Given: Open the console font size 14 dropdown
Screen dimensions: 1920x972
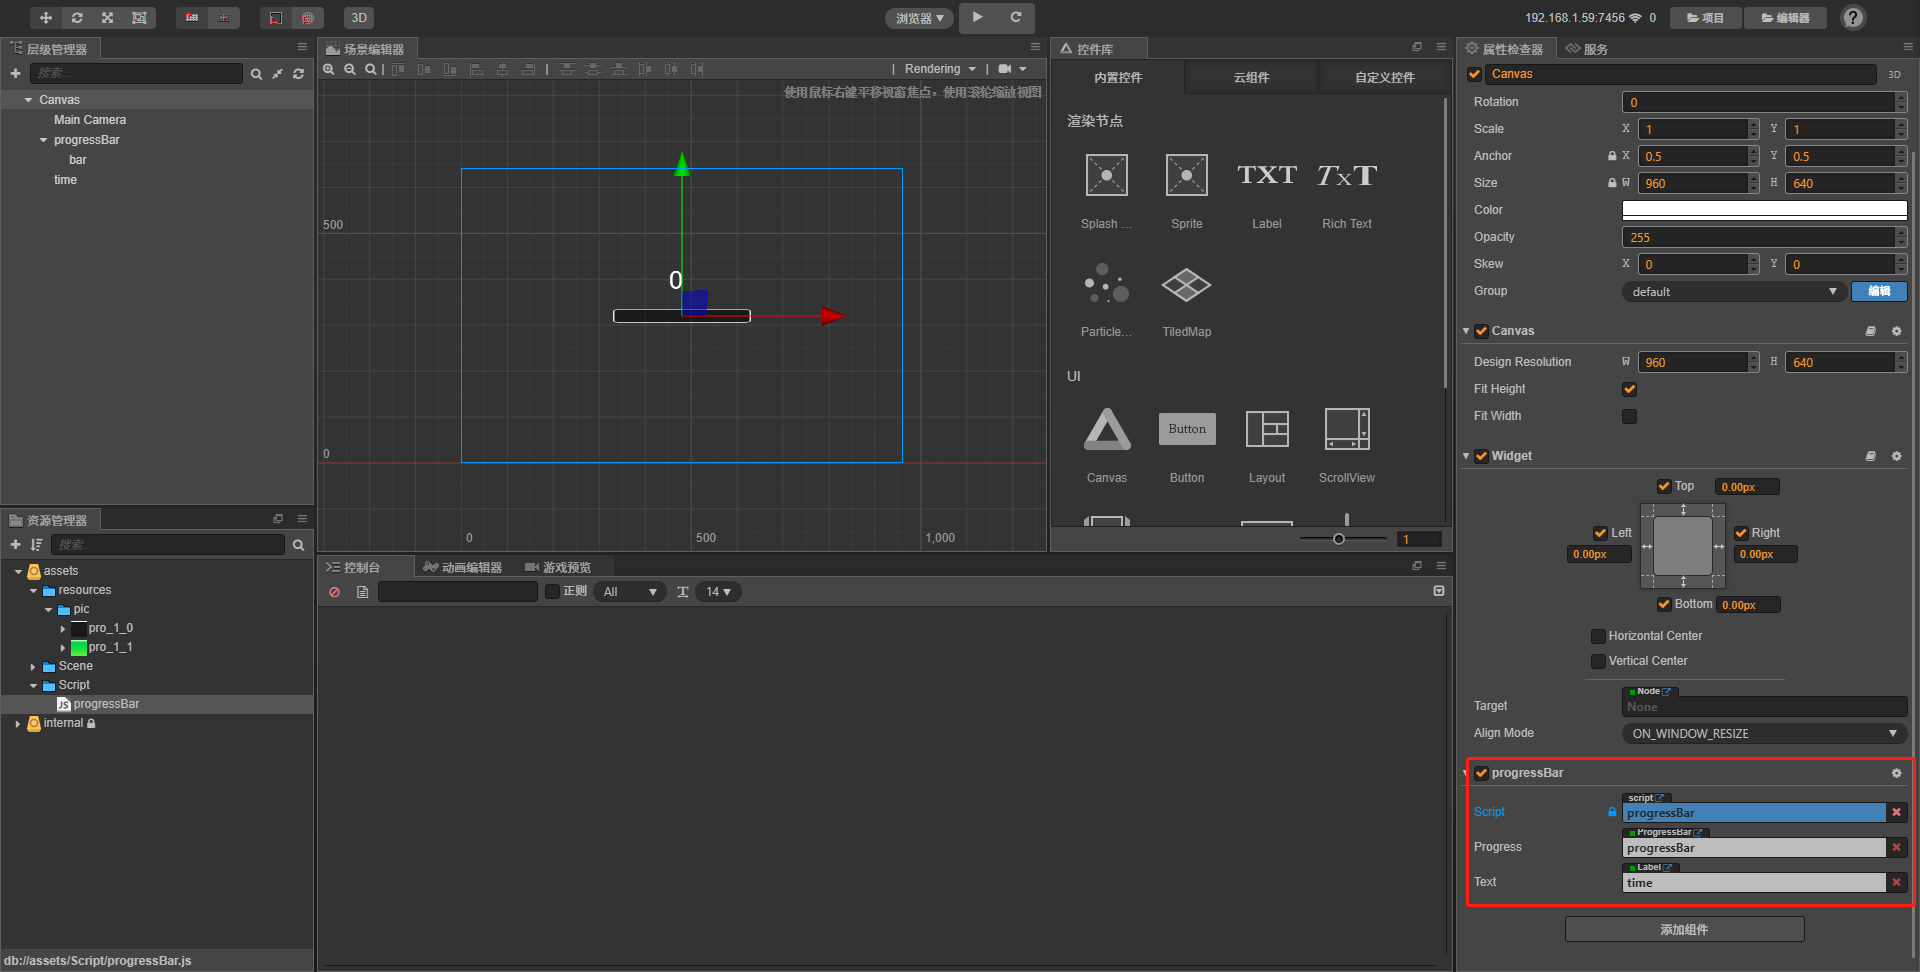Looking at the screenshot, I should point(718,592).
